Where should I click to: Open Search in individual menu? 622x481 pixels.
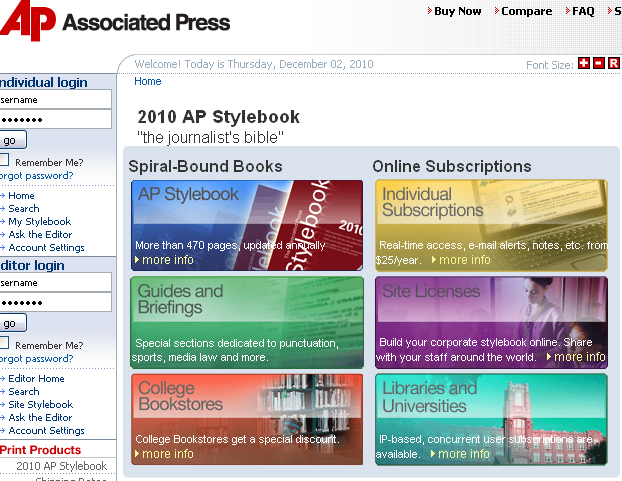tap(24, 209)
